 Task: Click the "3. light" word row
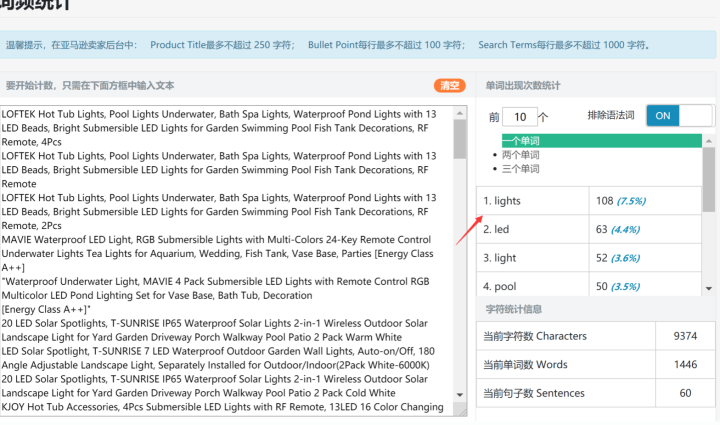point(532,258)
